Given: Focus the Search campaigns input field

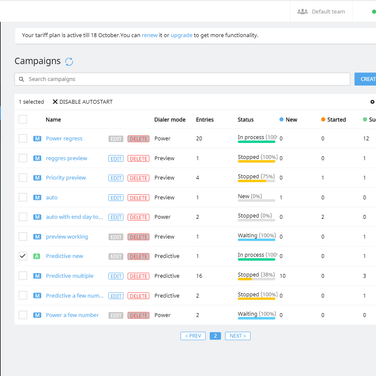Looking at the screenshot, I should 182,79.
